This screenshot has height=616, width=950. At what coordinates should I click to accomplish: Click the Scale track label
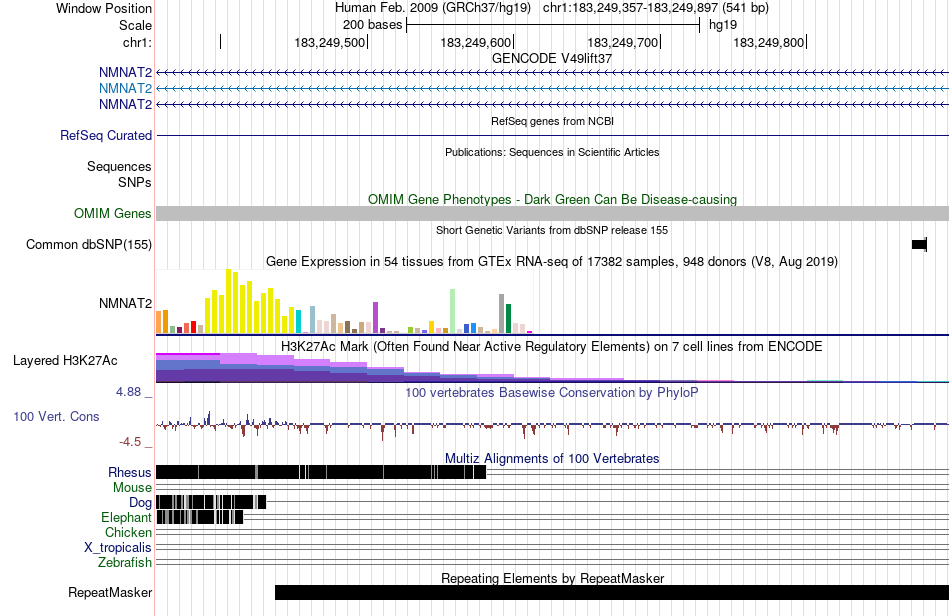coord(135,25)
